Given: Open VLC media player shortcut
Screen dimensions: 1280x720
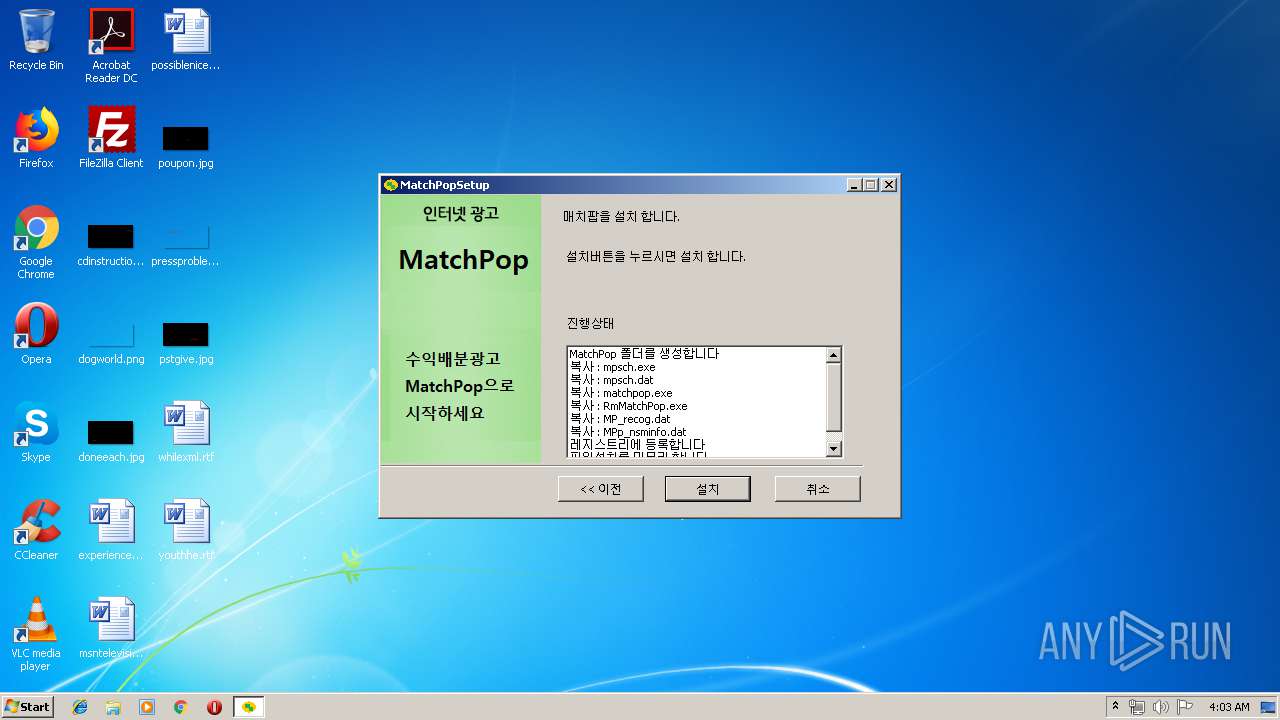Looking at the screenshot, I should coord(36,635).
